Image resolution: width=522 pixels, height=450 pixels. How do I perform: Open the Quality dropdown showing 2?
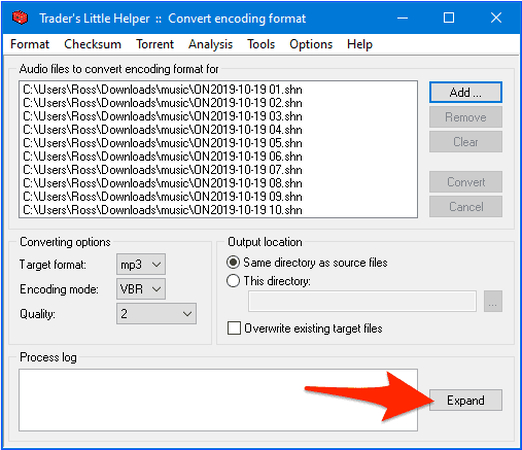click(156, 314)
